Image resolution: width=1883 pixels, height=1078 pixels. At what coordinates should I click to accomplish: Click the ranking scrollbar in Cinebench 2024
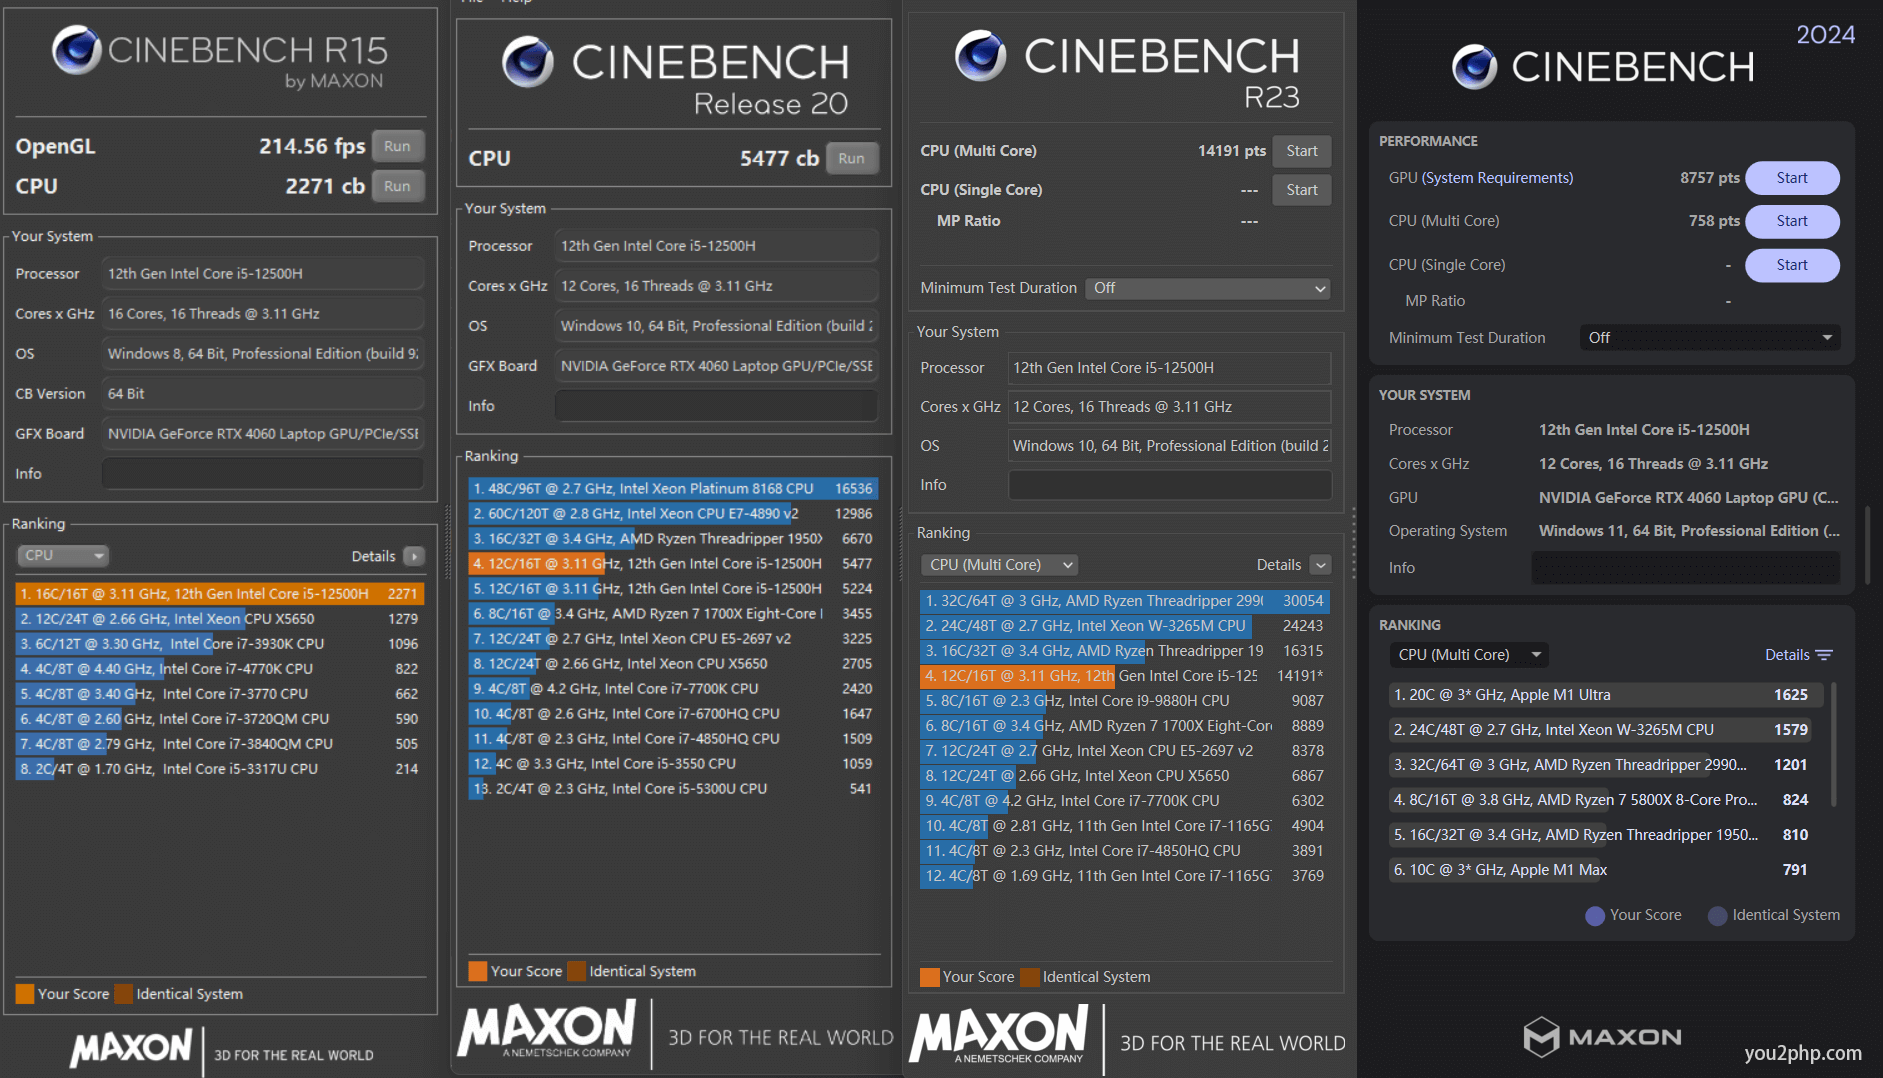pos(1833,745)
